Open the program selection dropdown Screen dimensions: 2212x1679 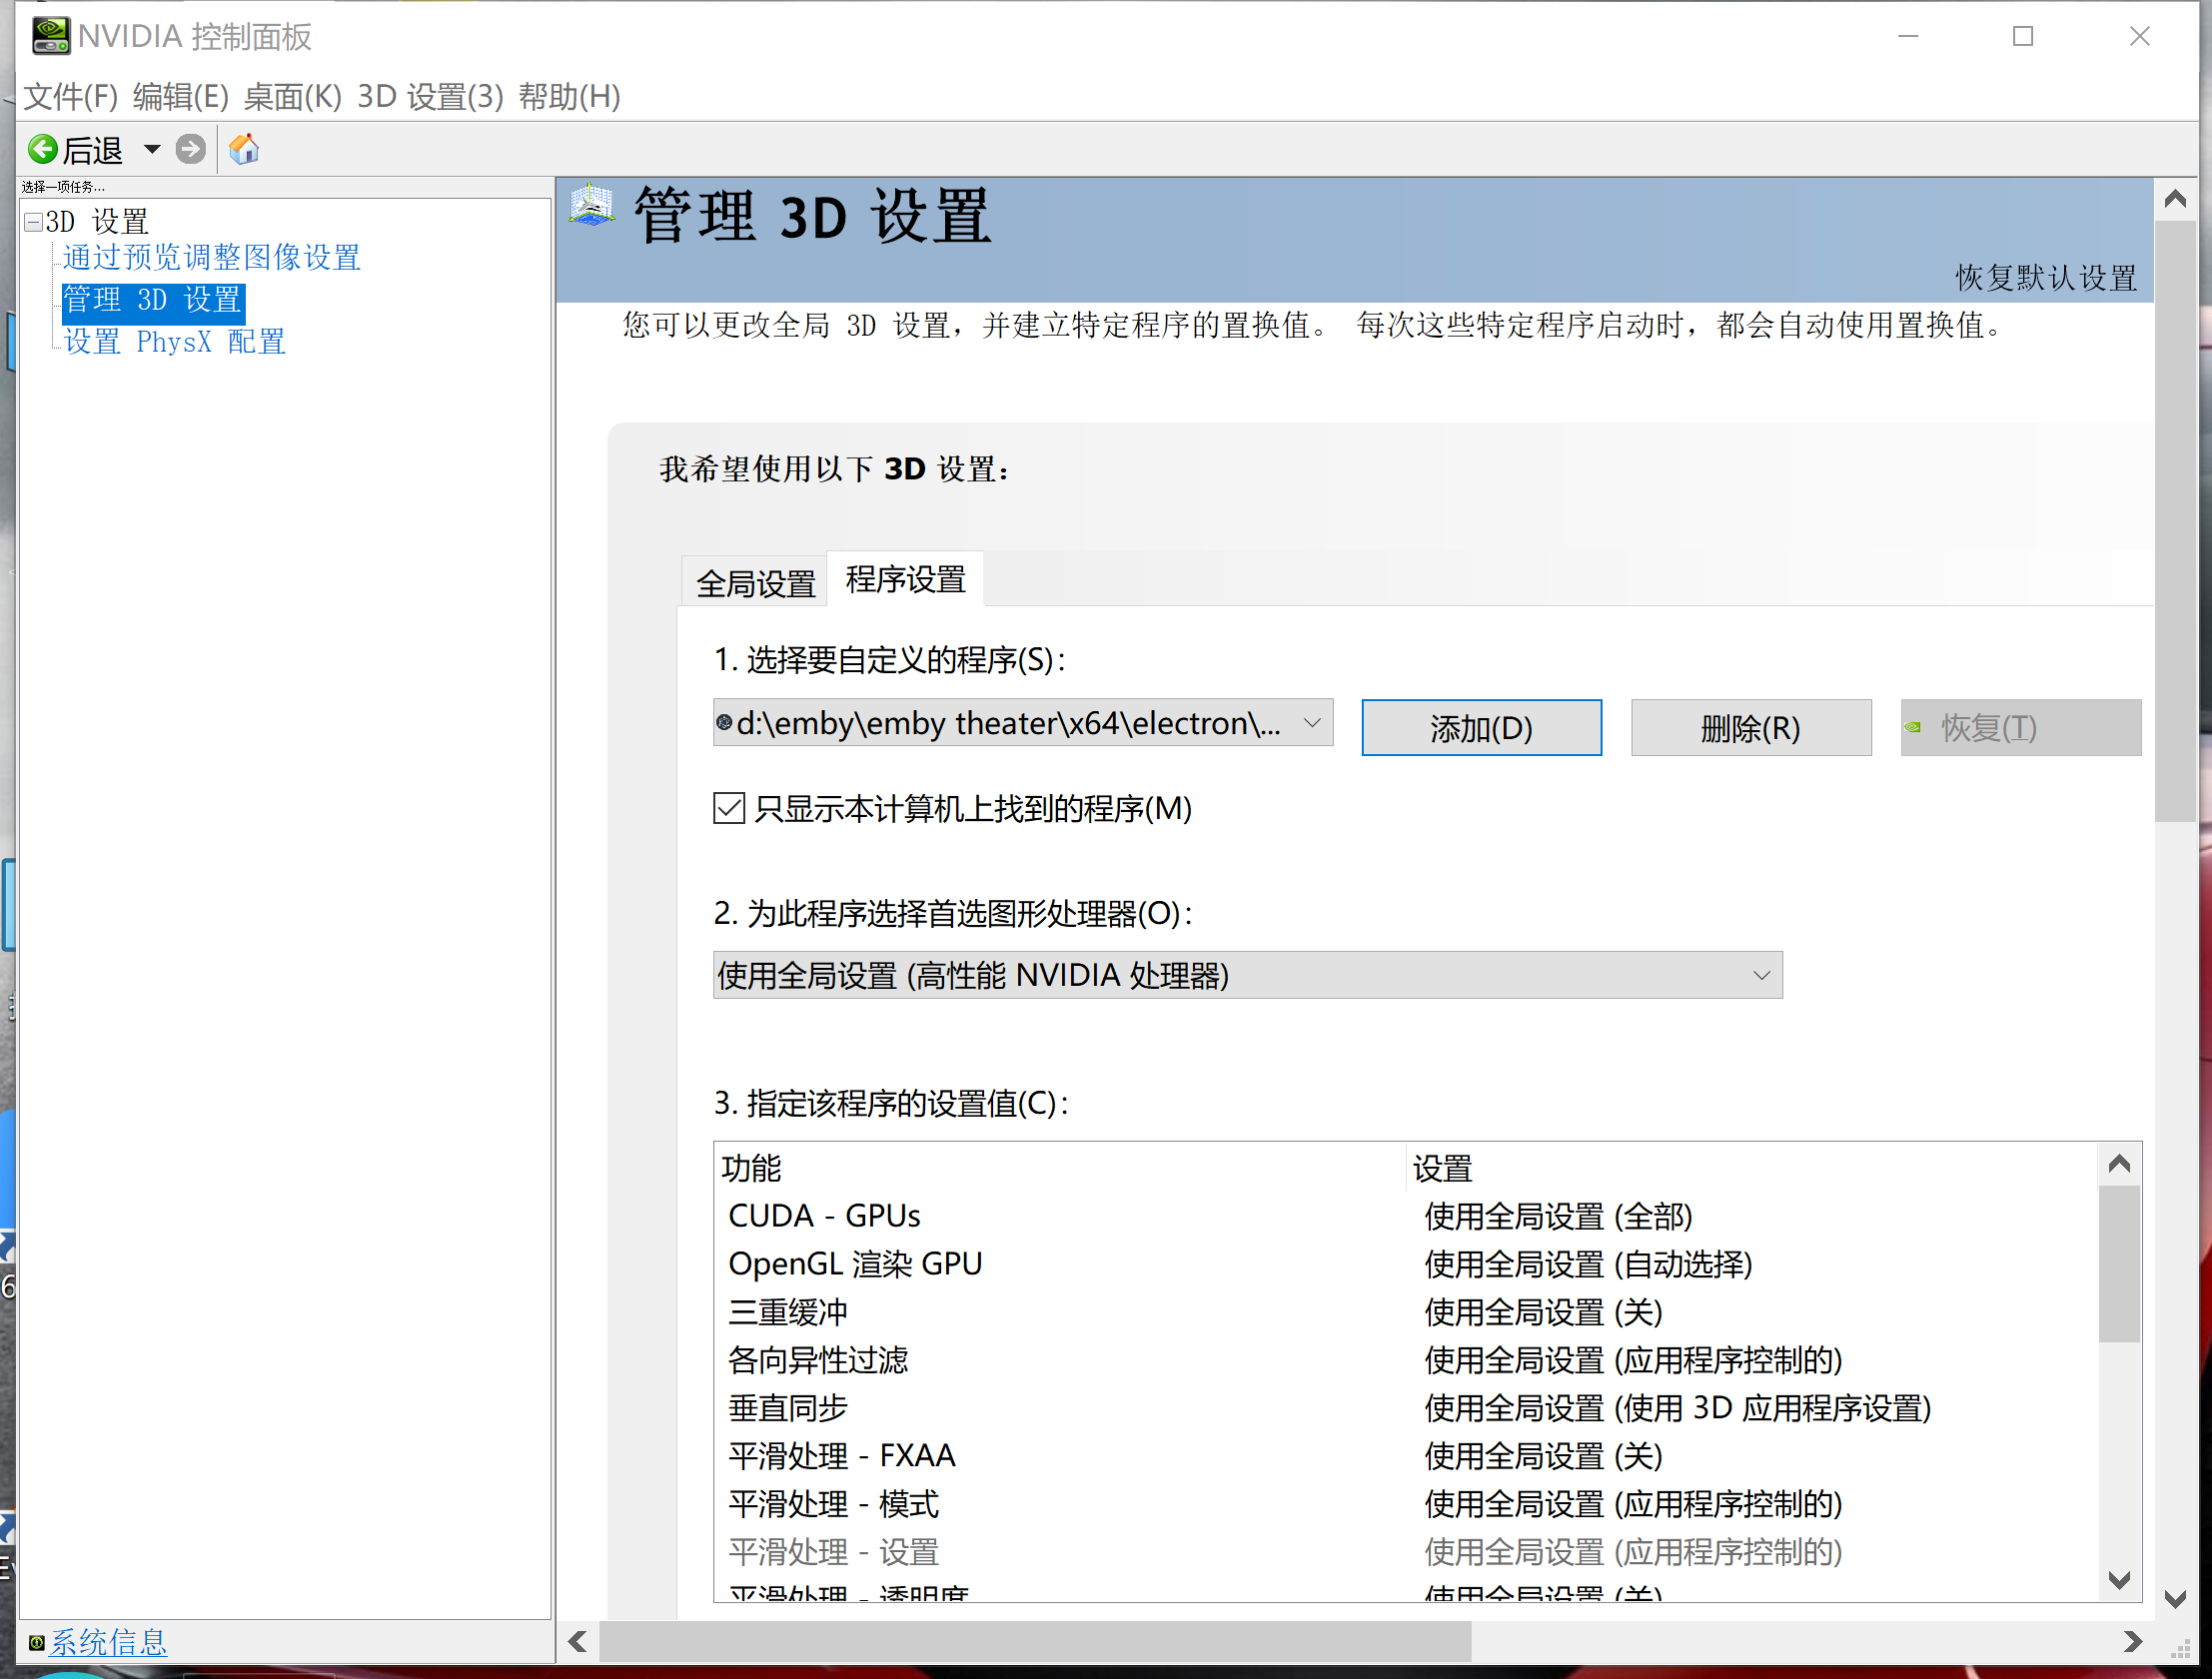[x=1023, y=723]
